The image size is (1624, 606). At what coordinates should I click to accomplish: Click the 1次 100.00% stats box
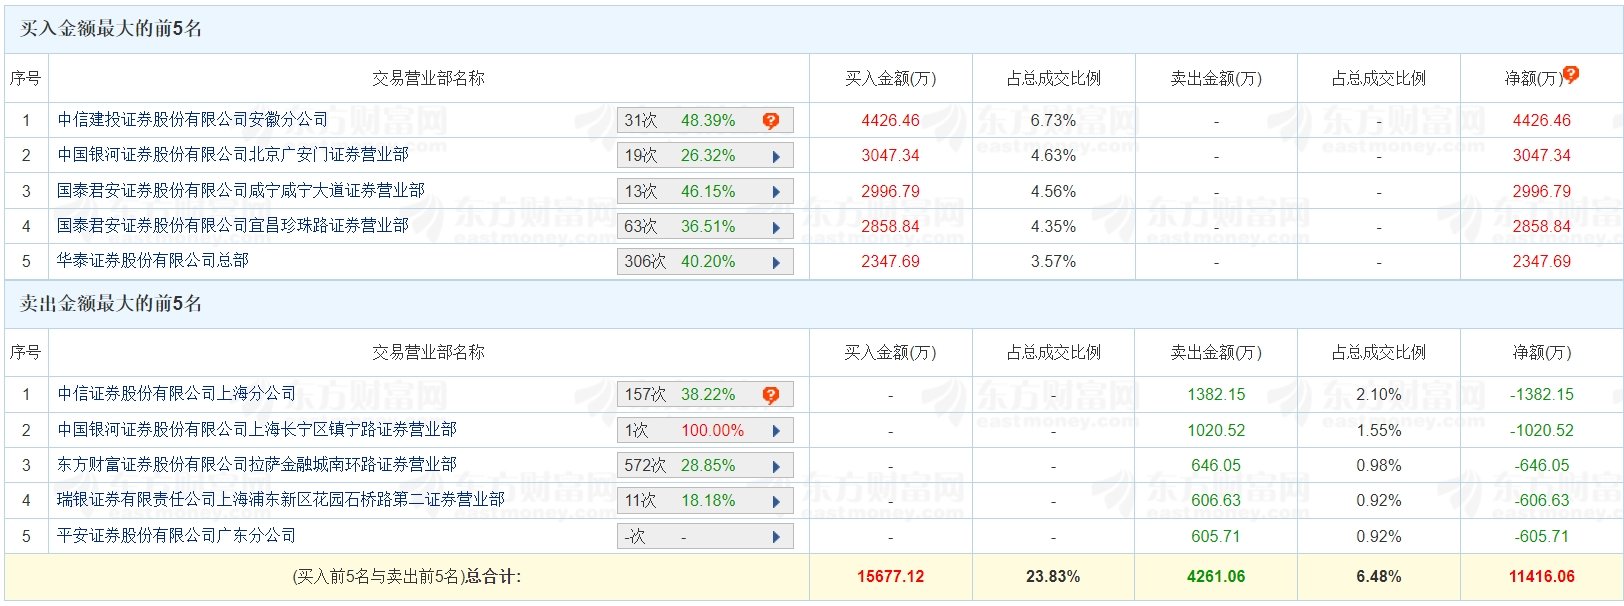point(690,431)
